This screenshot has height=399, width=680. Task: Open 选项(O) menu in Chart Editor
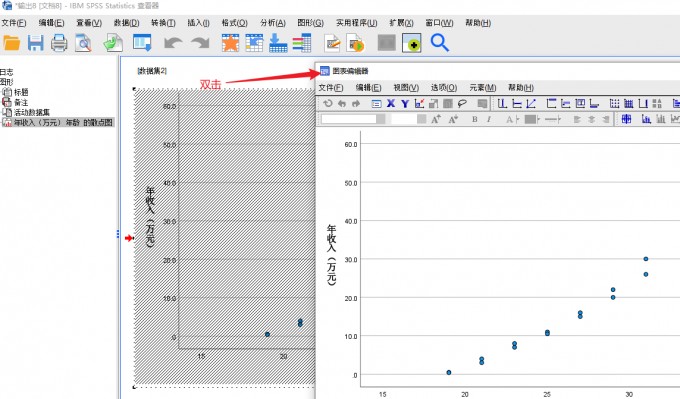444,88
